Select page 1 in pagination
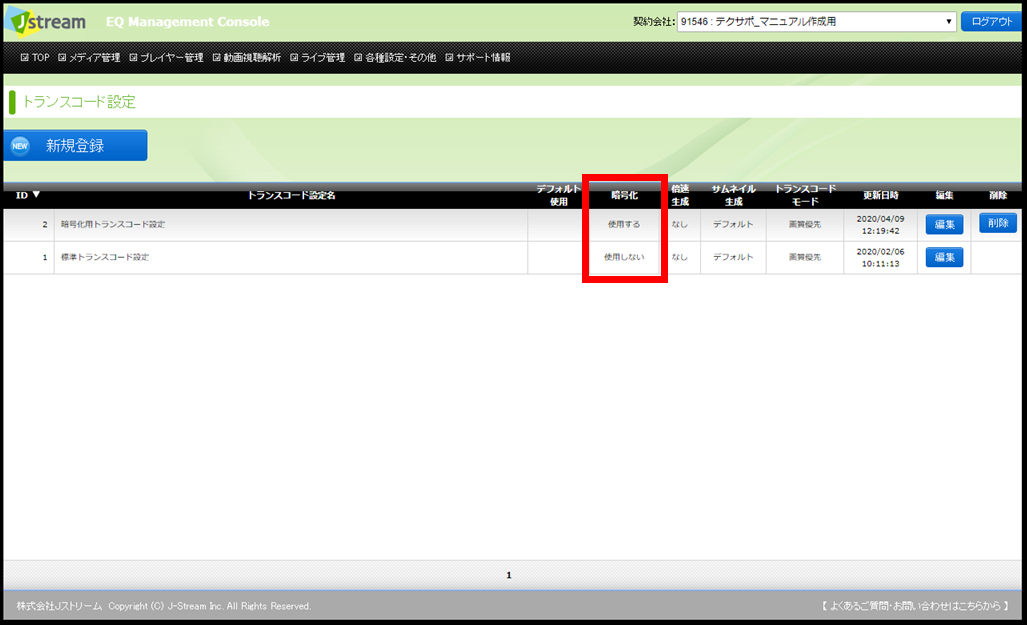 click(x=508, y=575)
